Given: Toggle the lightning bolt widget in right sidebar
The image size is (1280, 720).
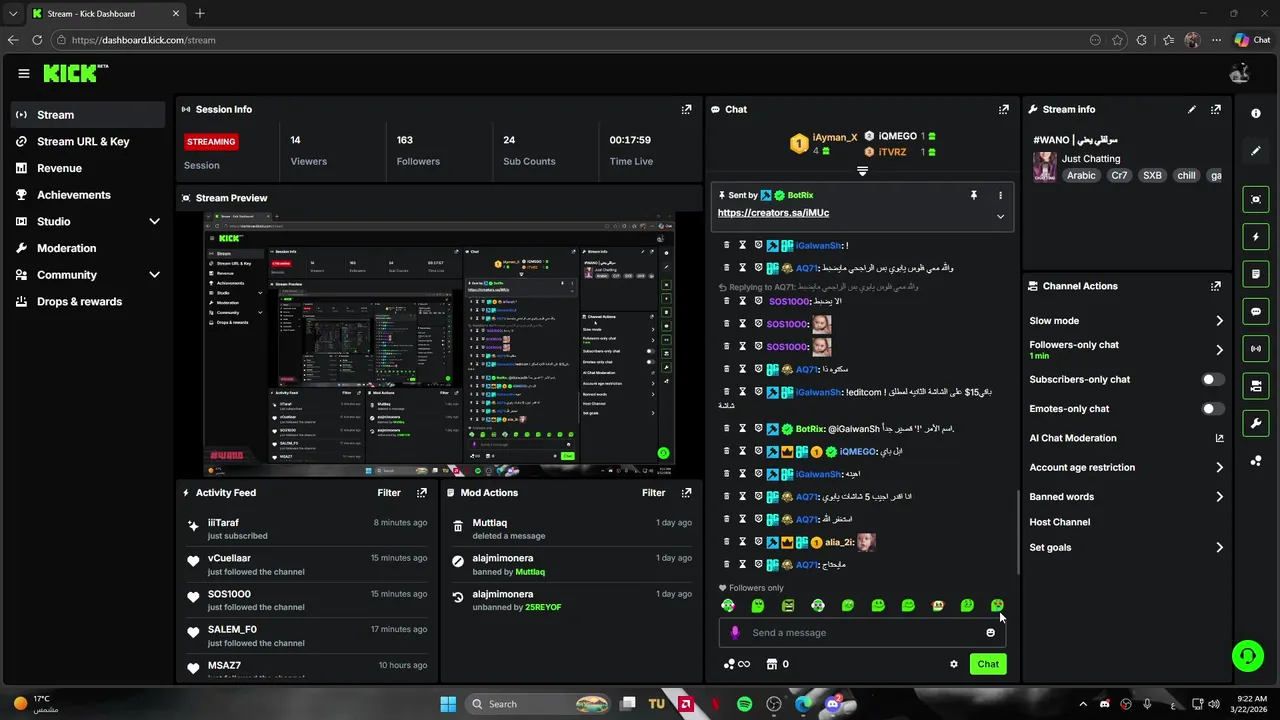Looking at the screenshot, I should pyautogui.click(x=1256, y=237).
